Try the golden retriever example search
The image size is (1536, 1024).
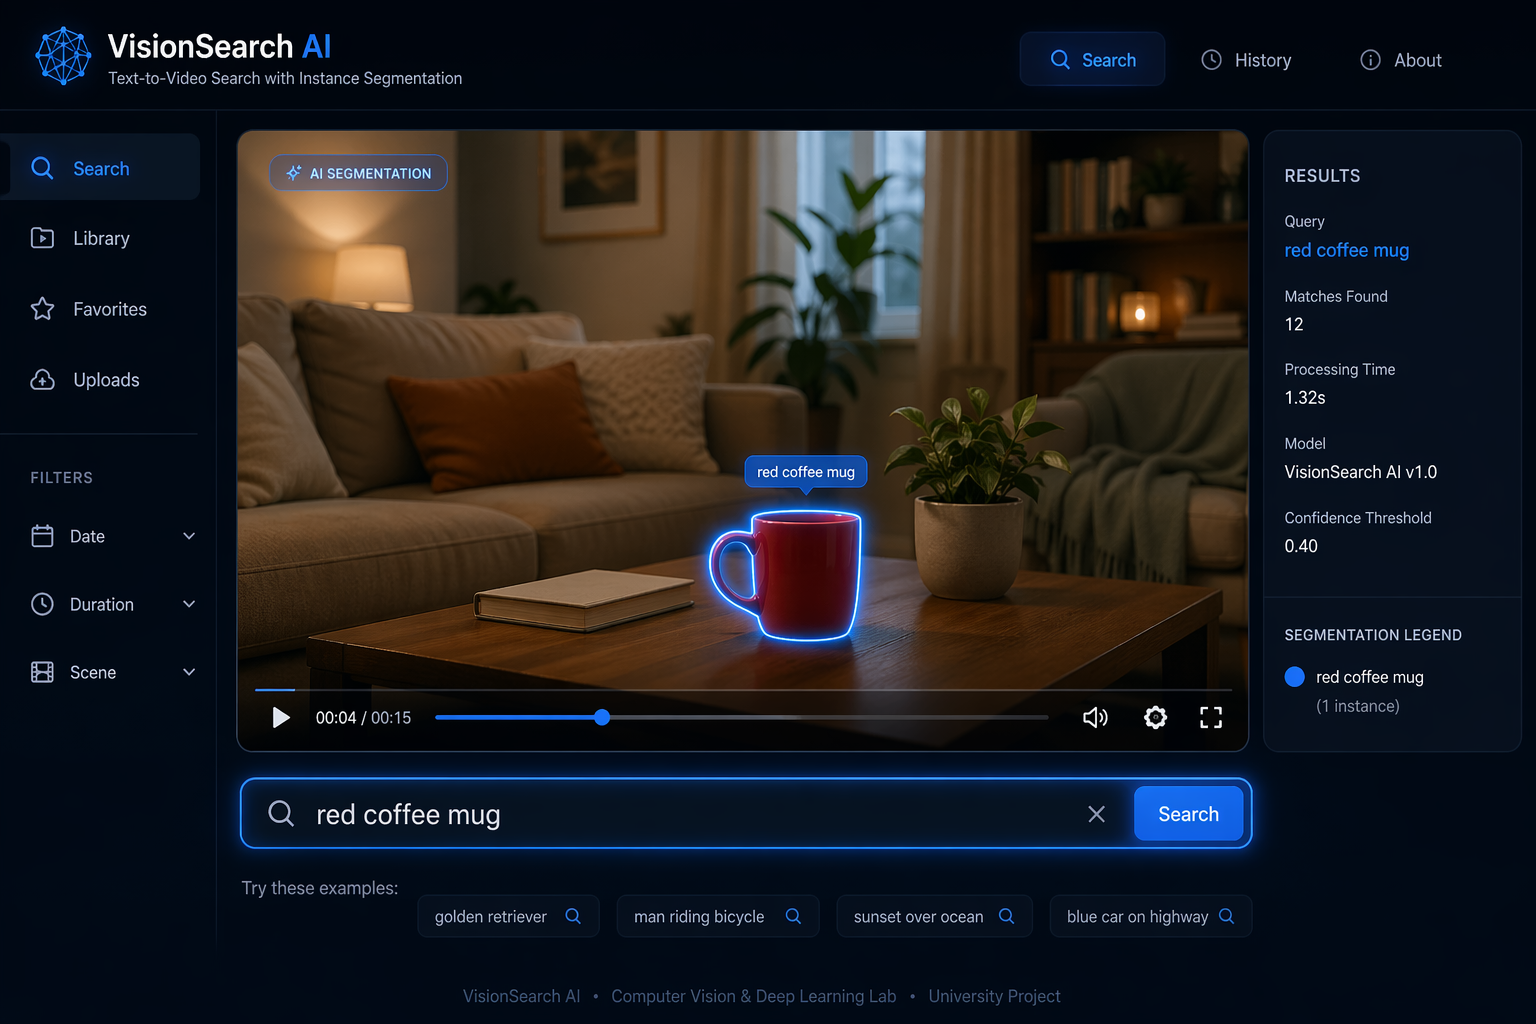pos(508,916)
